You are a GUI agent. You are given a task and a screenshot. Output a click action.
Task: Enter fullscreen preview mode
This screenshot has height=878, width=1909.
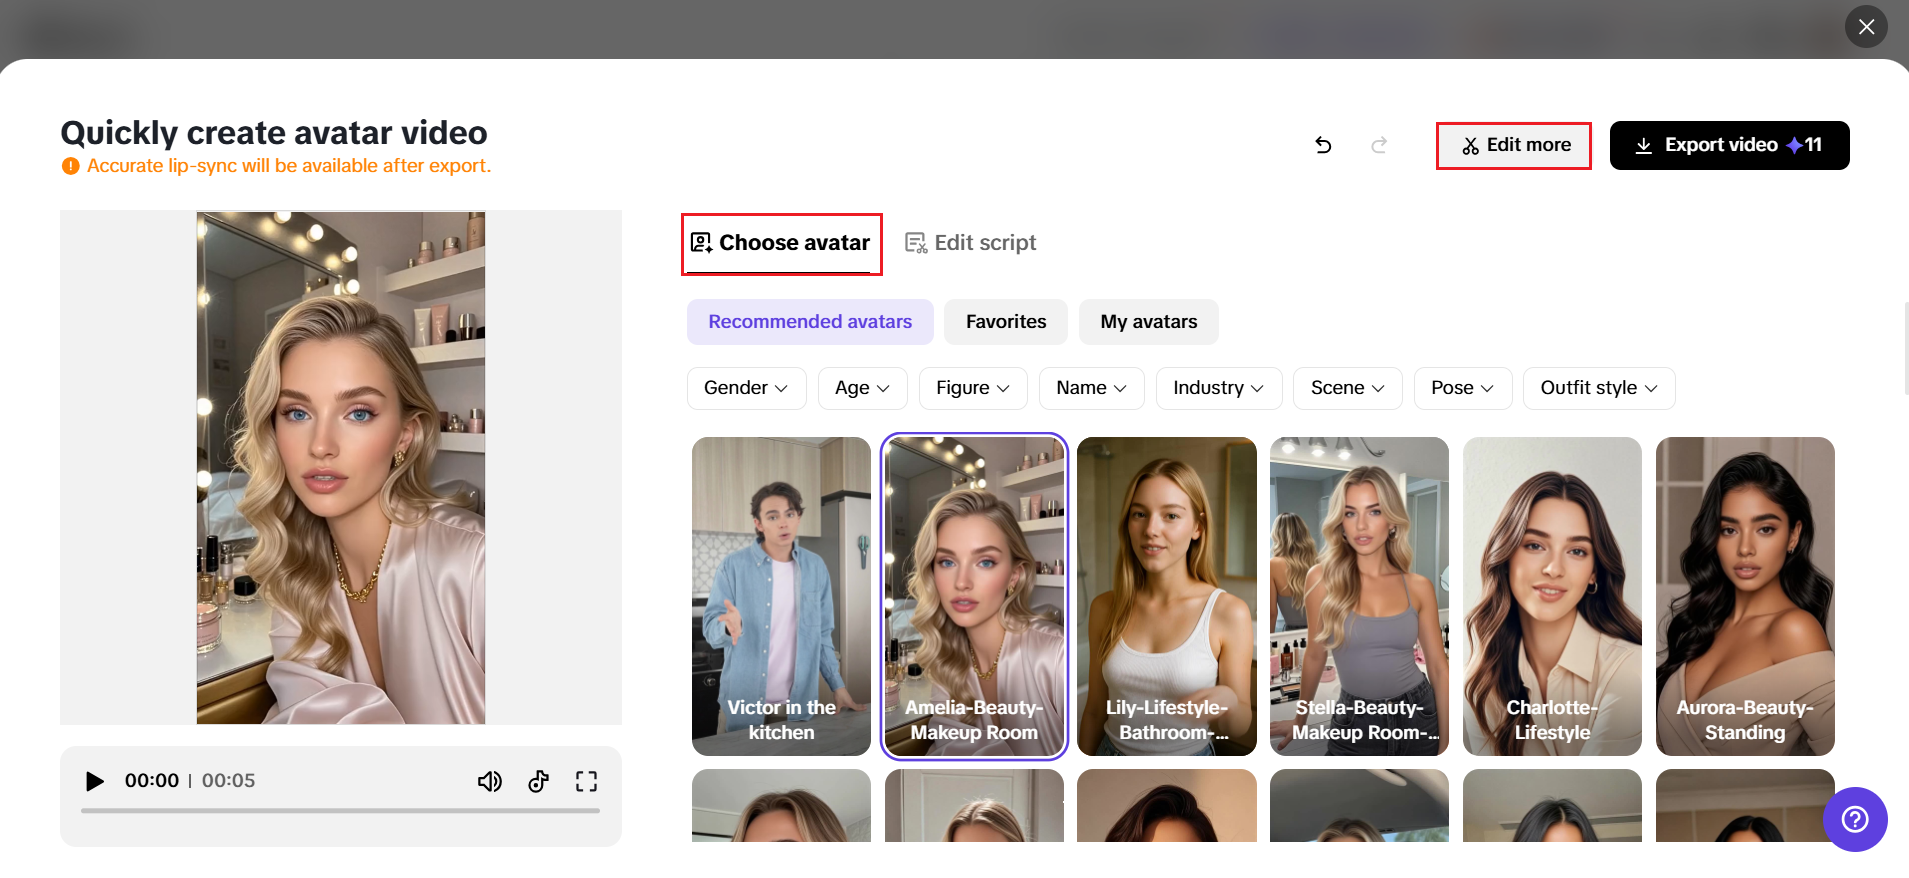(587, 781)
